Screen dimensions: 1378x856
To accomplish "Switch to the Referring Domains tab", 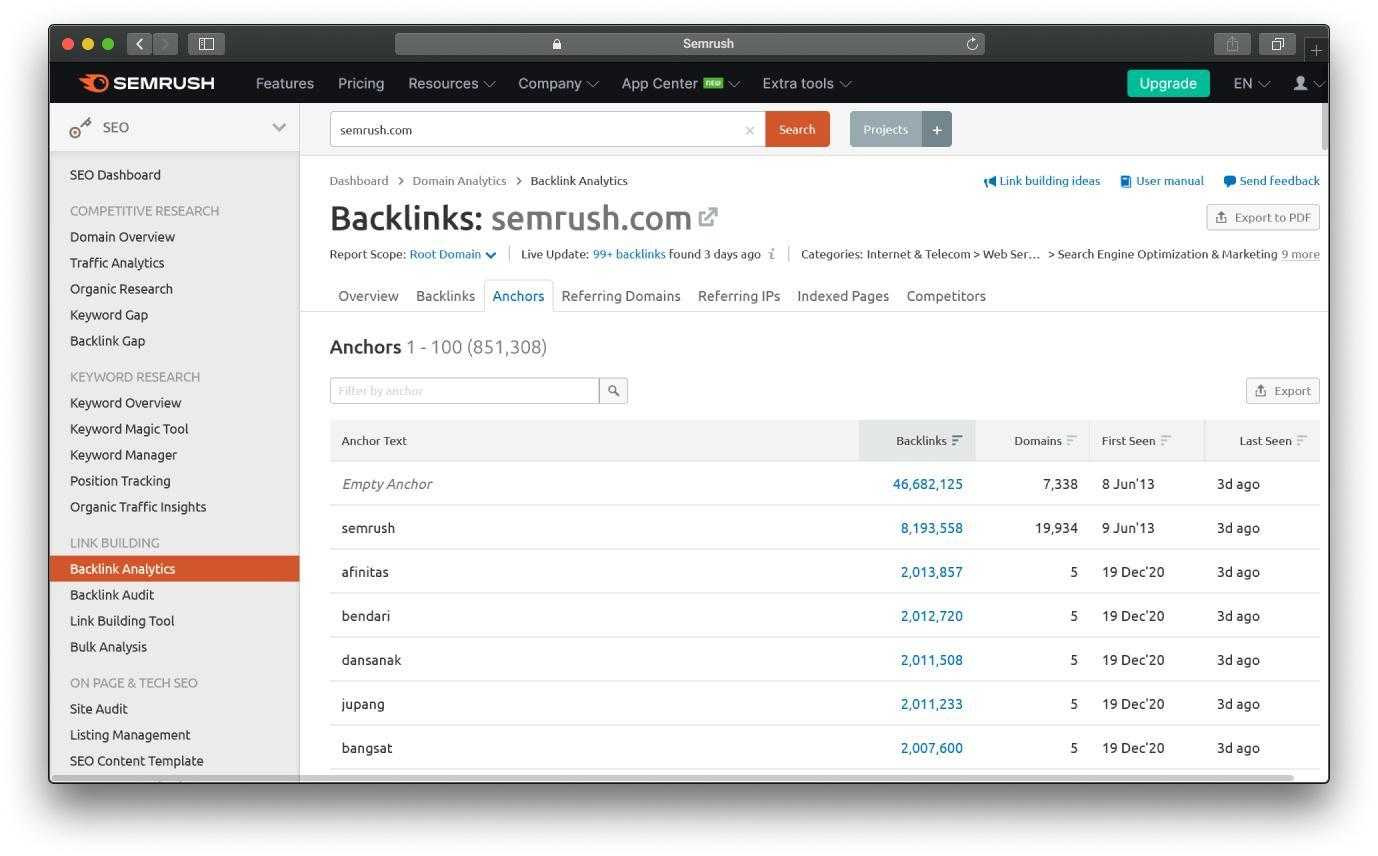I will coord(620,296).
